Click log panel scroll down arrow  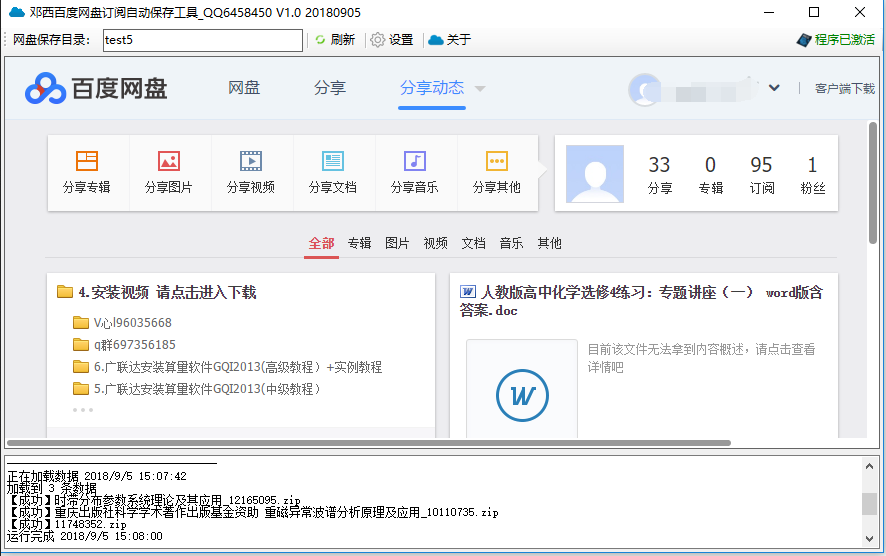point(870,538)
